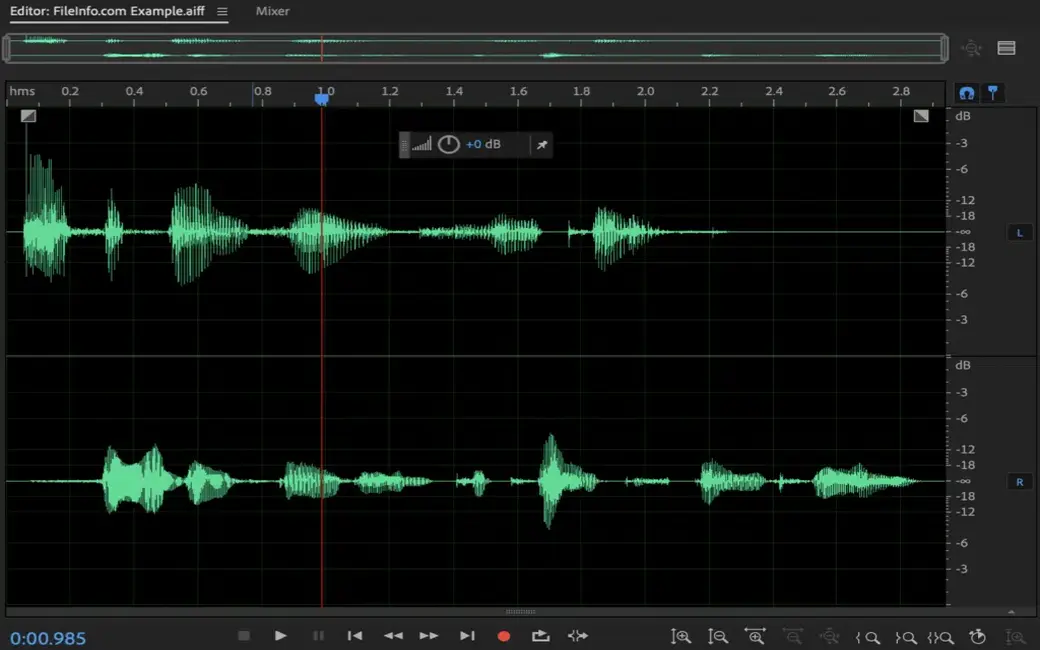The image size is (1040, 650).
Task: Open the Editor panel hamburger menu
Action: (x=222, y=11)
